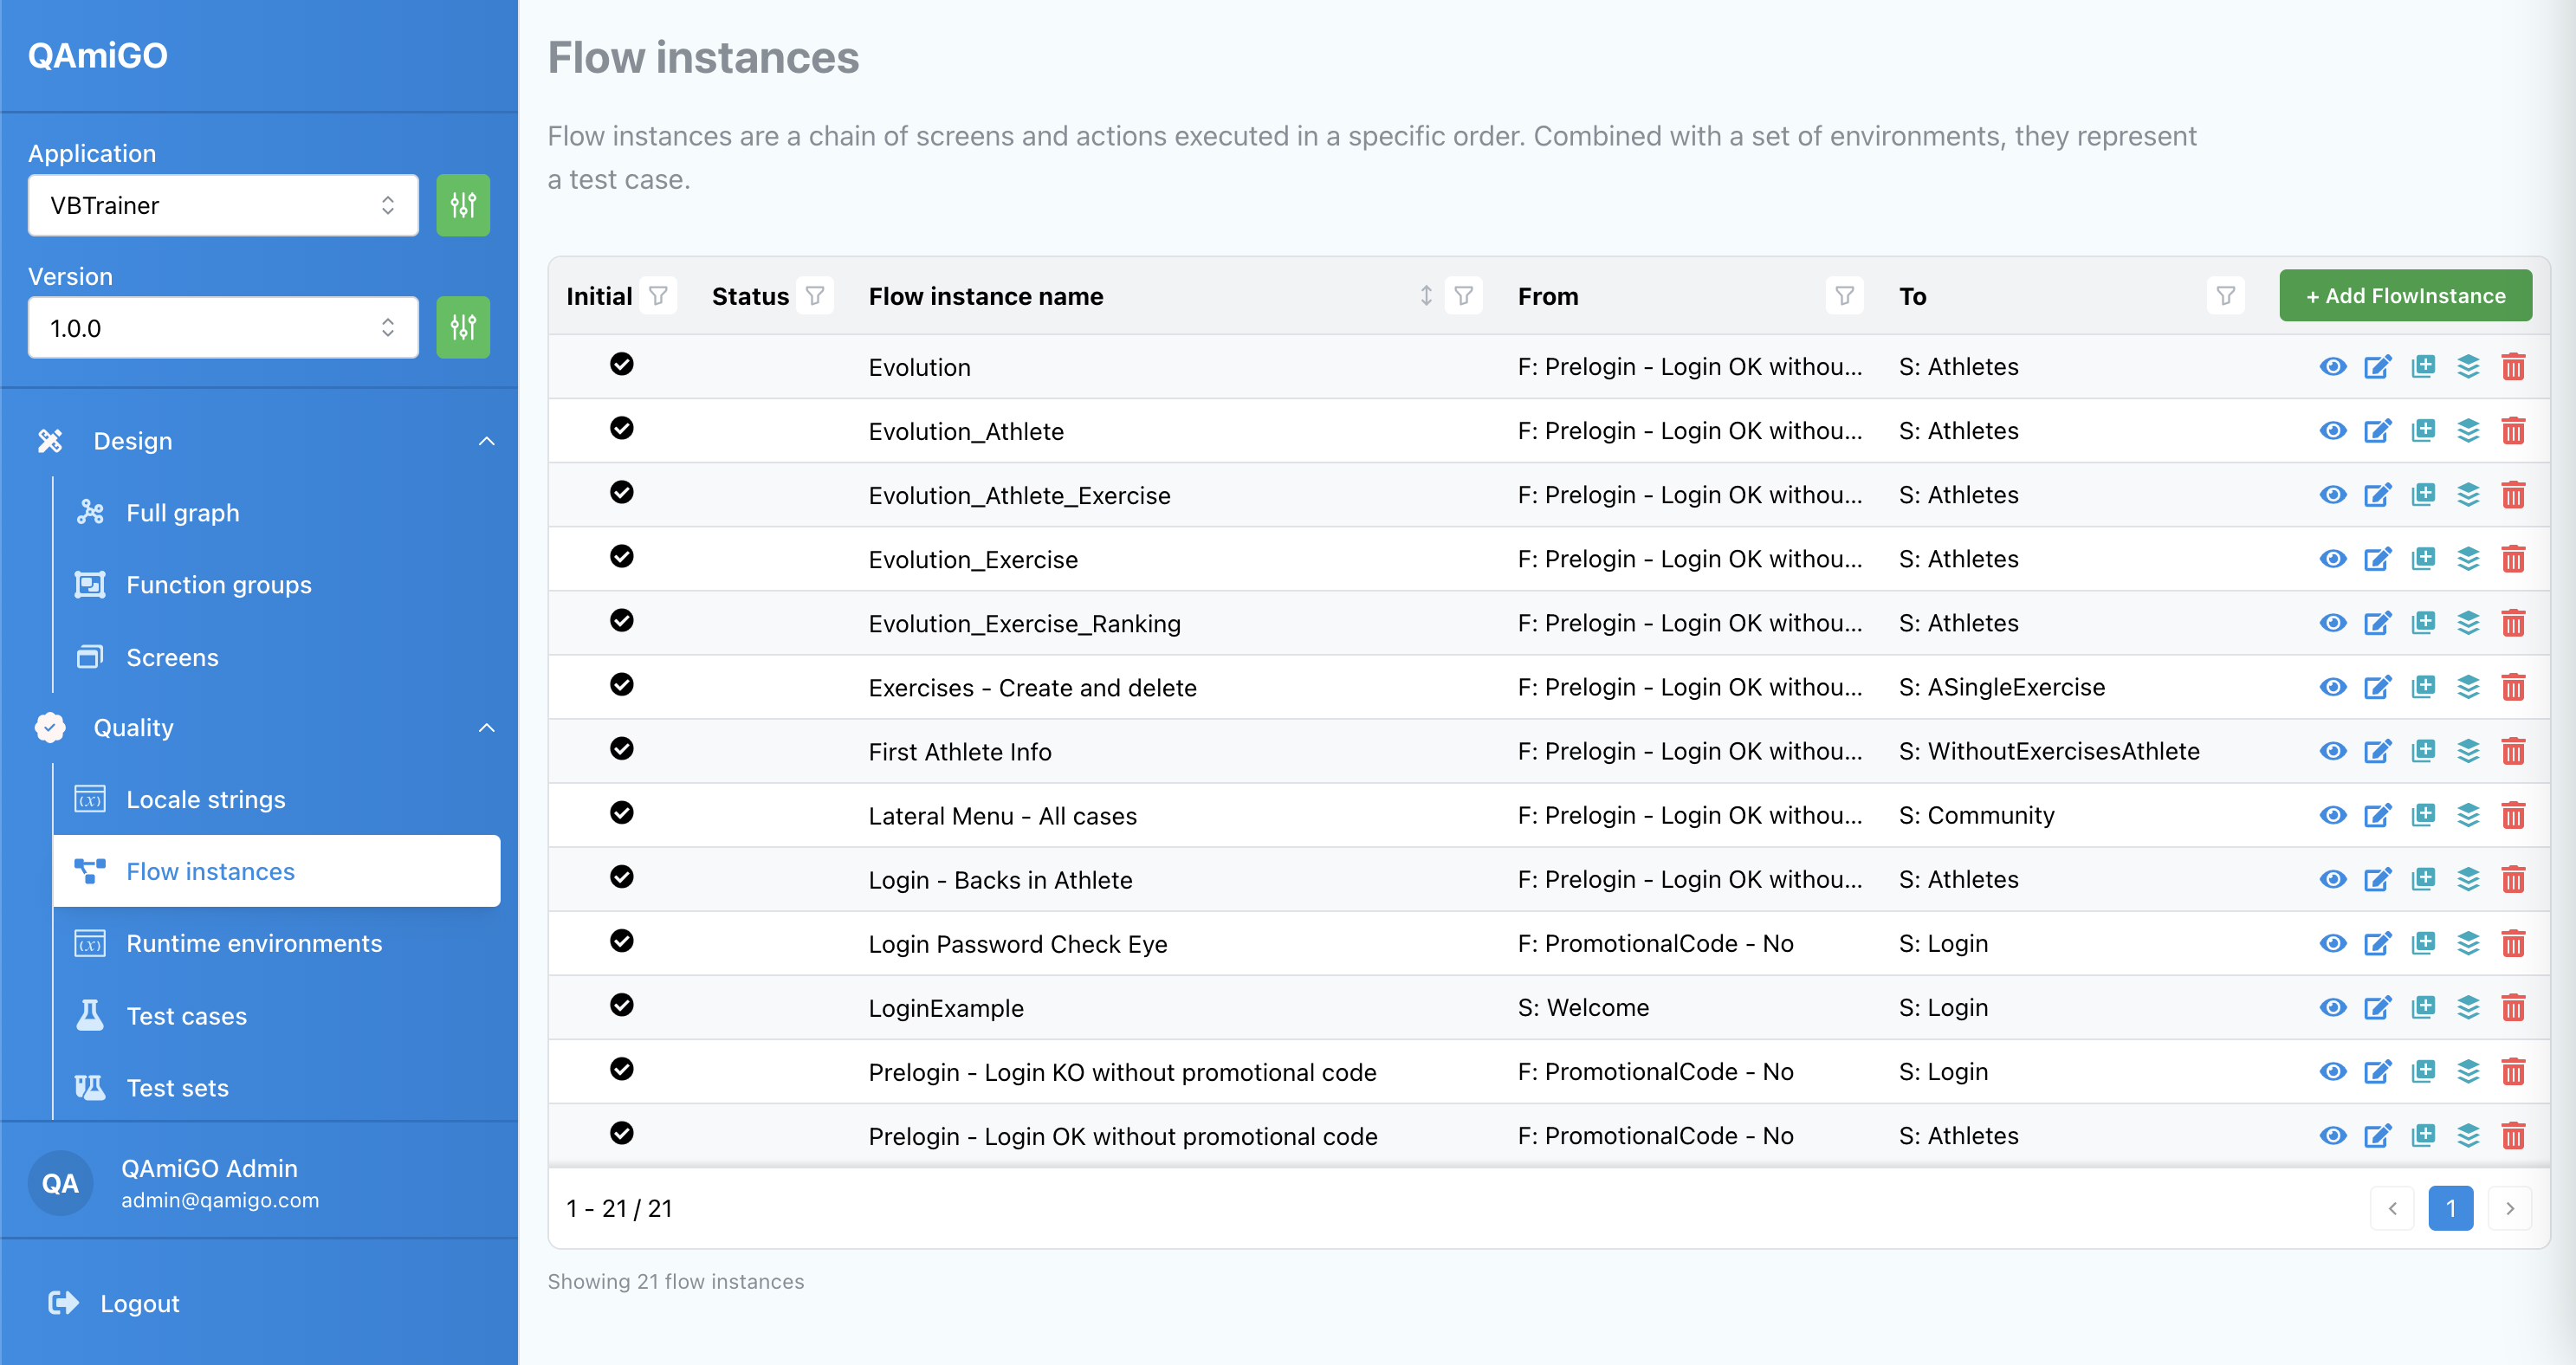Duplicate the Evolution flow instance
Image resolution: width=2576 pixels, height=1365 pixels.
[x=2422, y=367]
